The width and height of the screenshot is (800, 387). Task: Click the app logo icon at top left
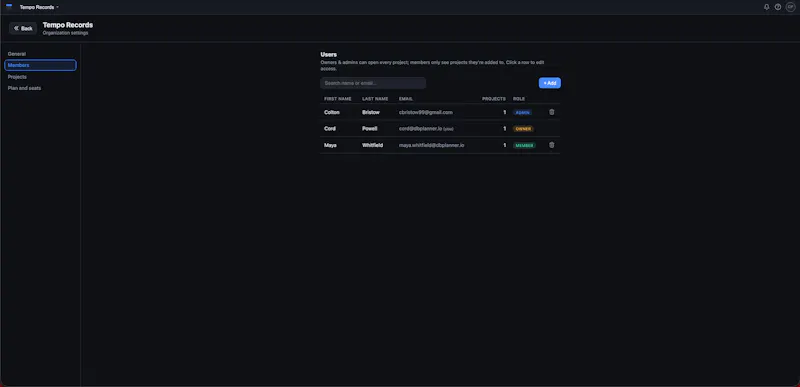click(x=9, y=7)
